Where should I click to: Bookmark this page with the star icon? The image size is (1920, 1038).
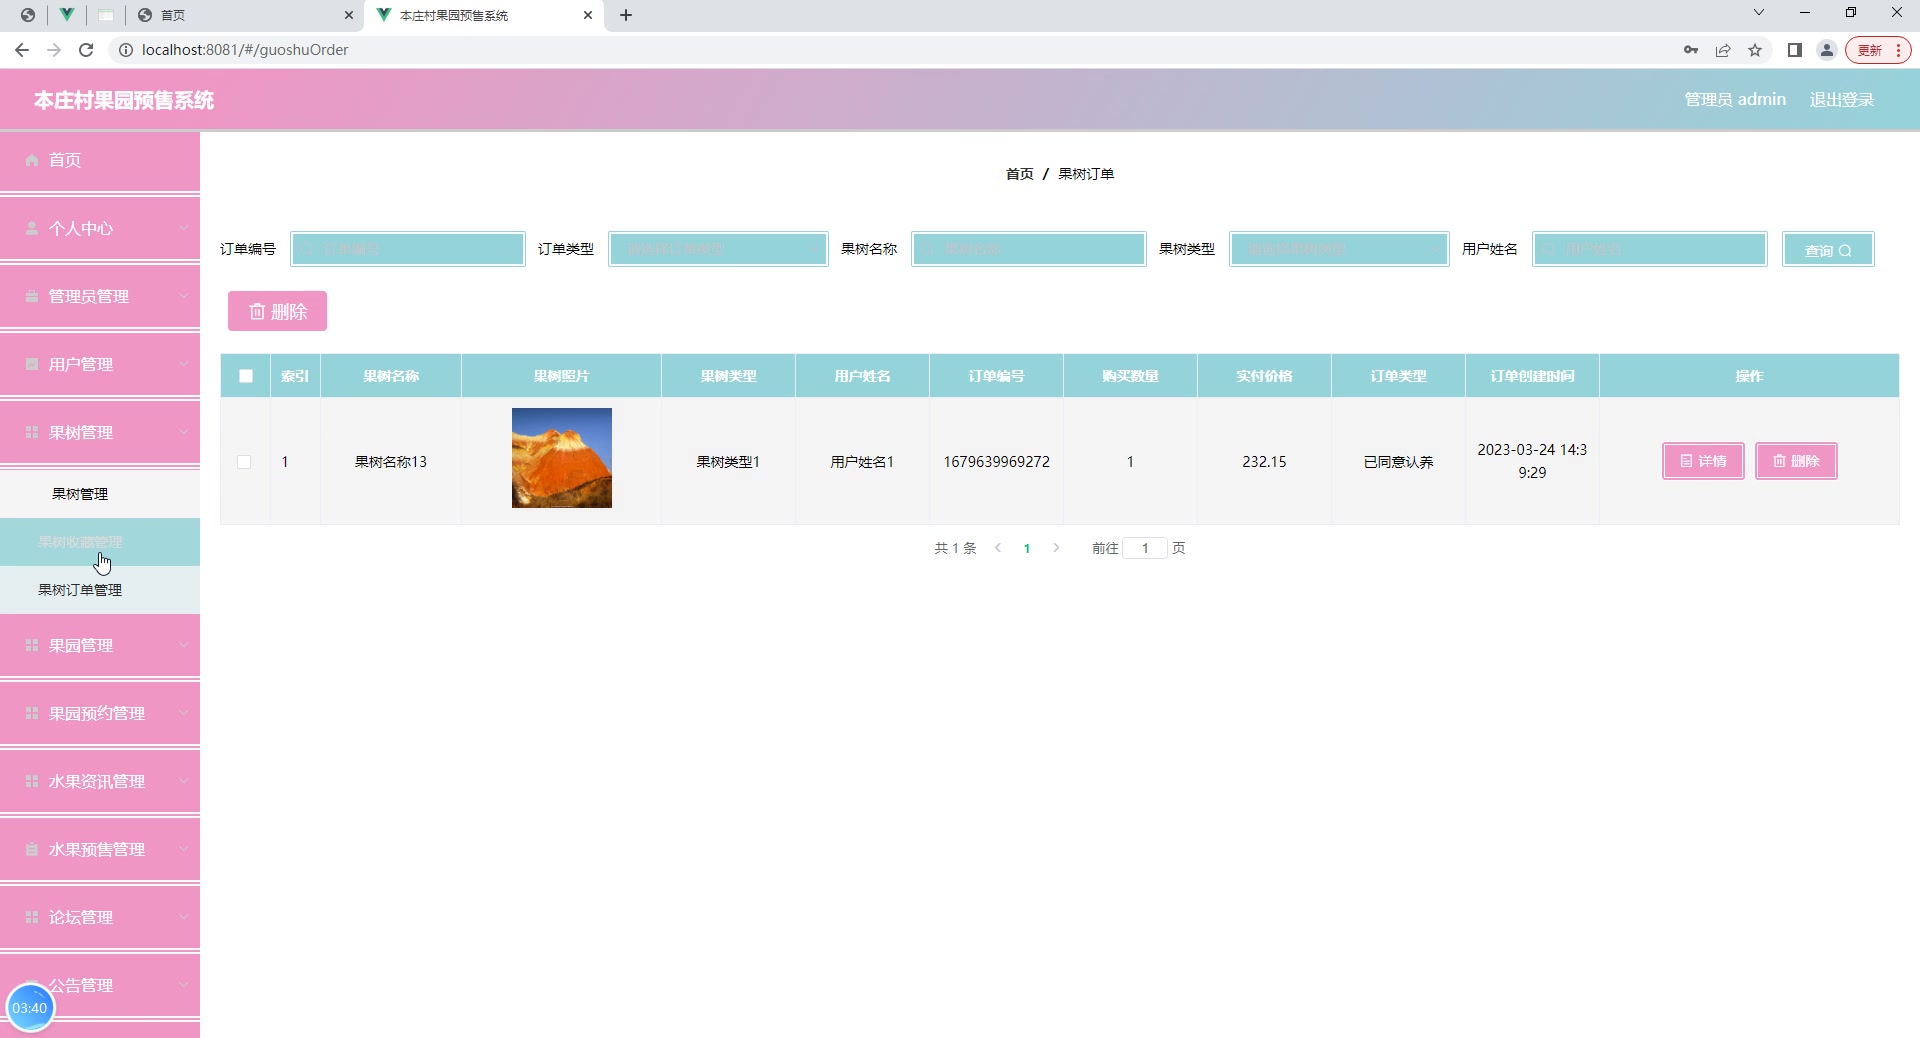1755,50
